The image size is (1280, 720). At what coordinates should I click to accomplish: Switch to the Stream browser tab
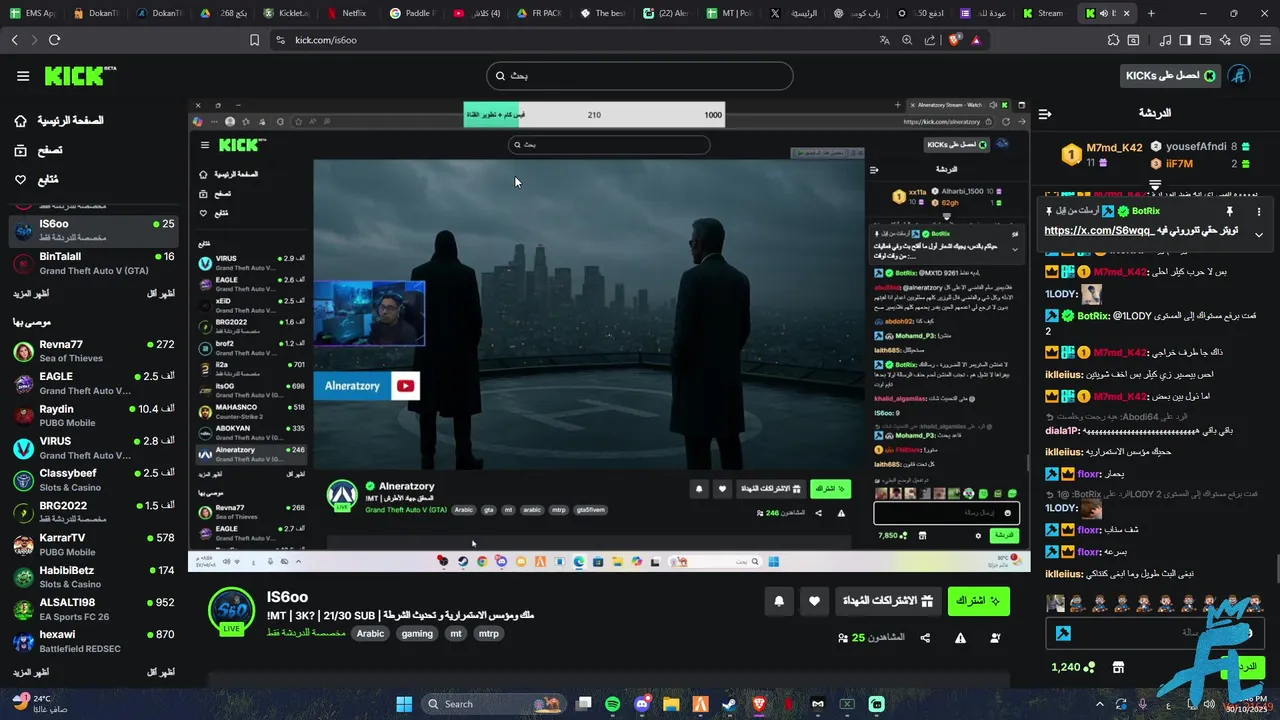point(1041,13)
